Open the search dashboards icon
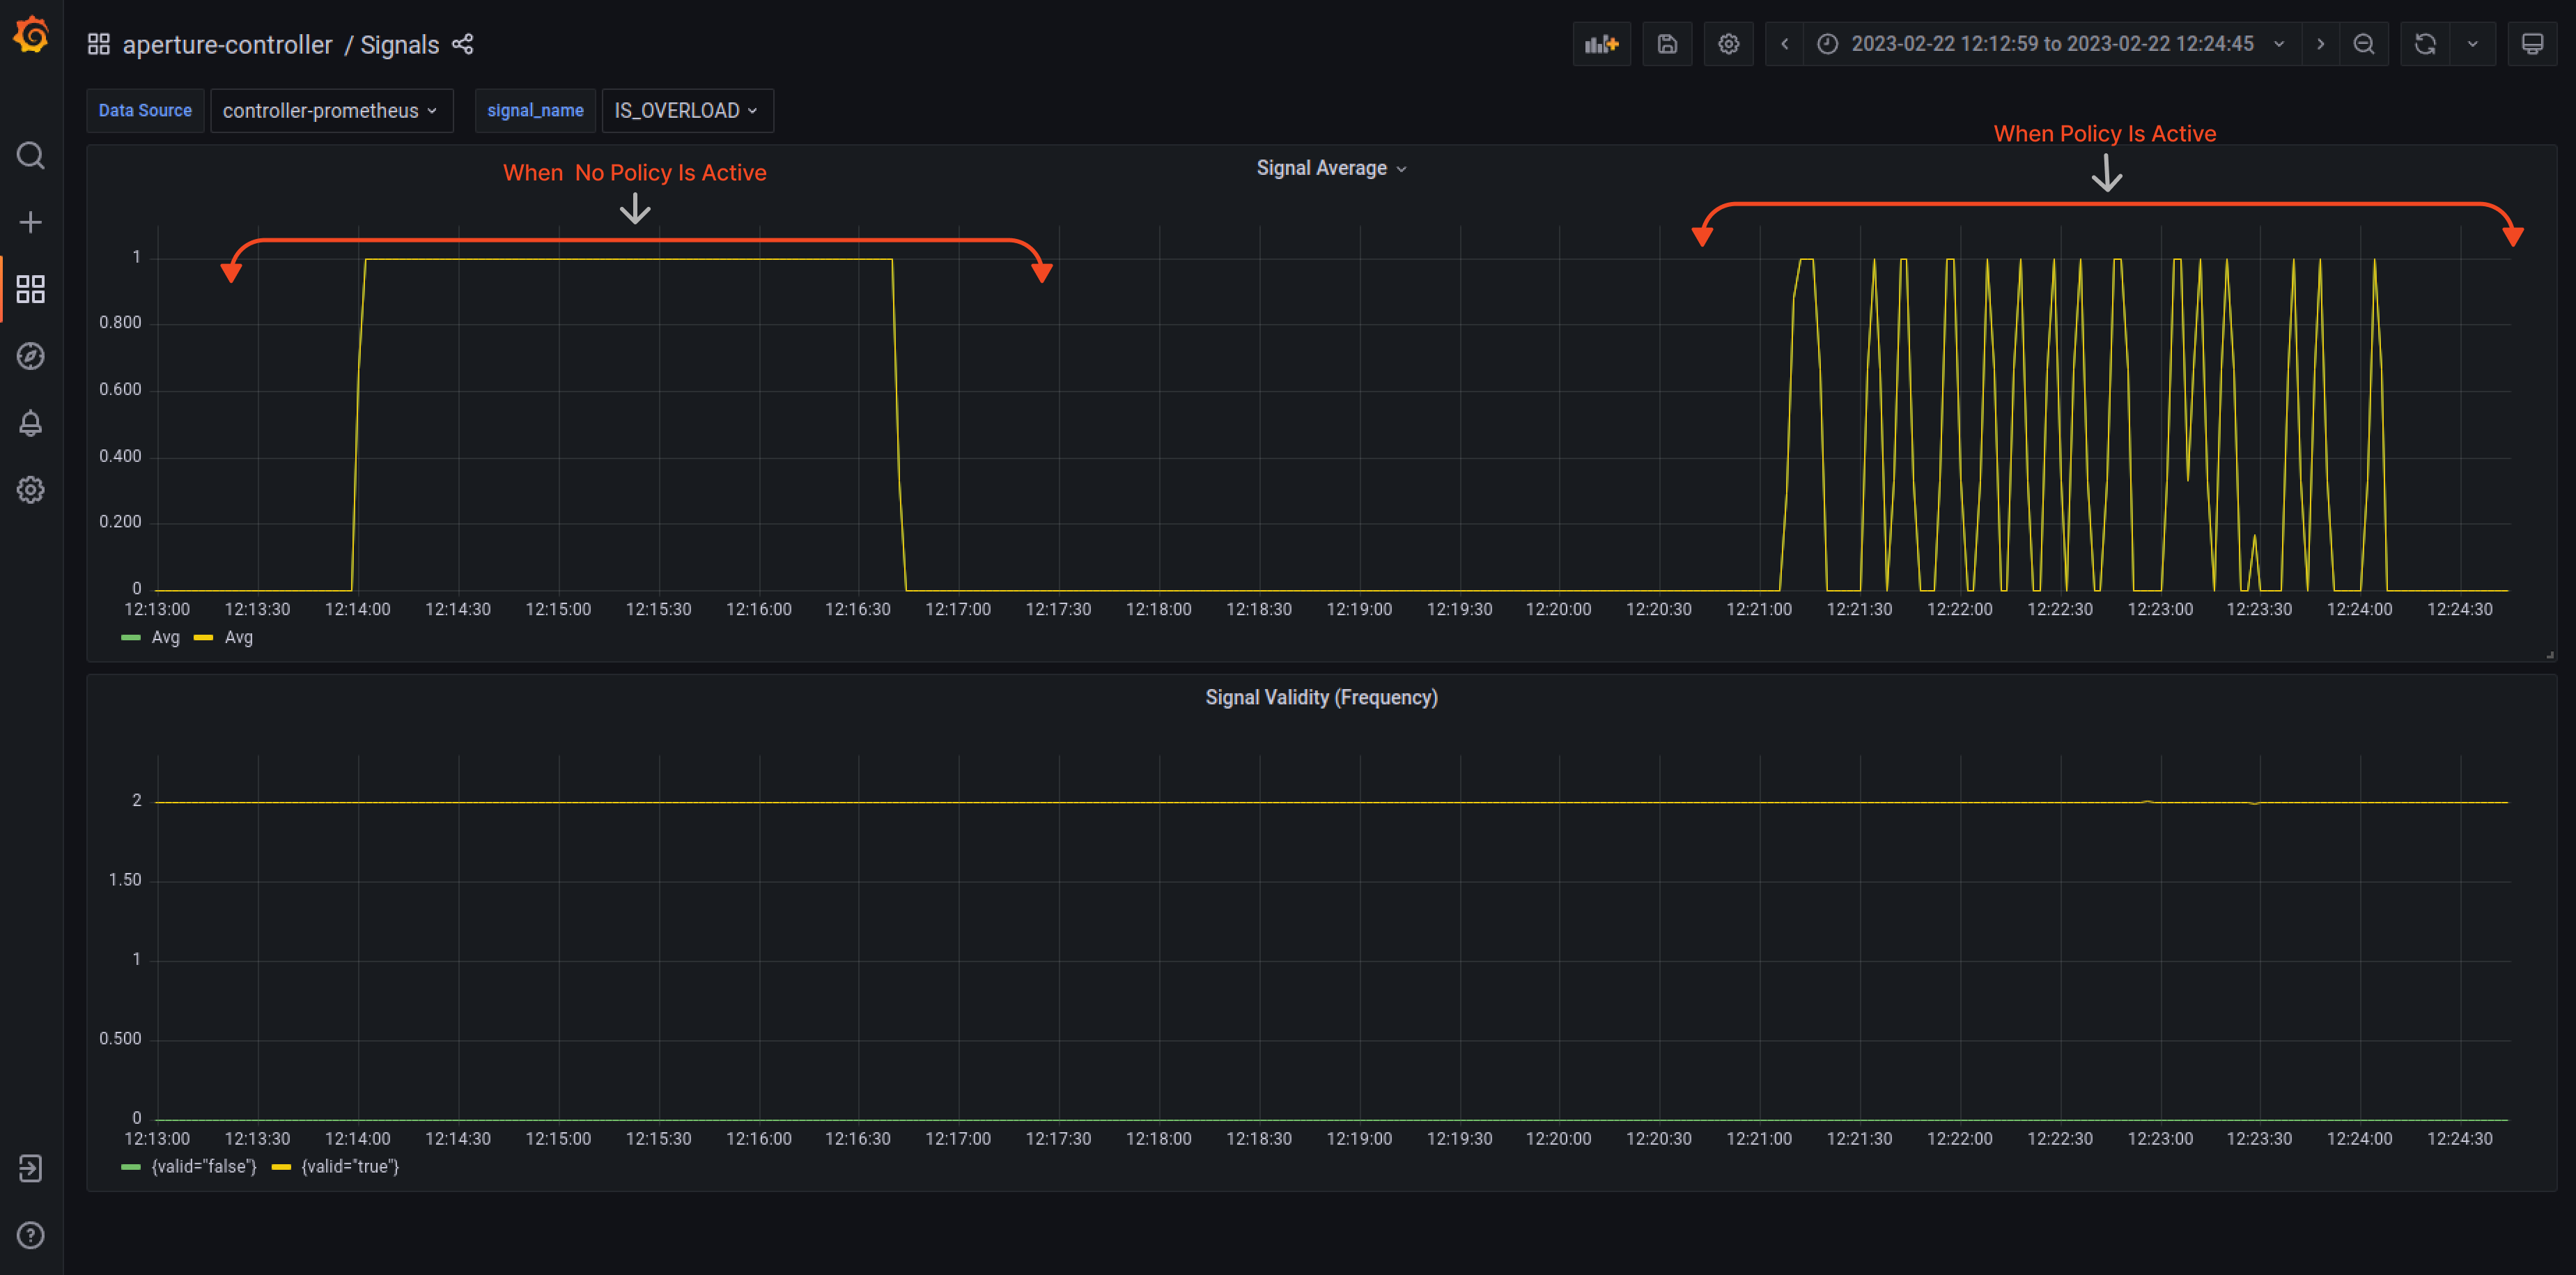Image resolution: width=2576 pixels, height=1275 pixels. (31, 156)
